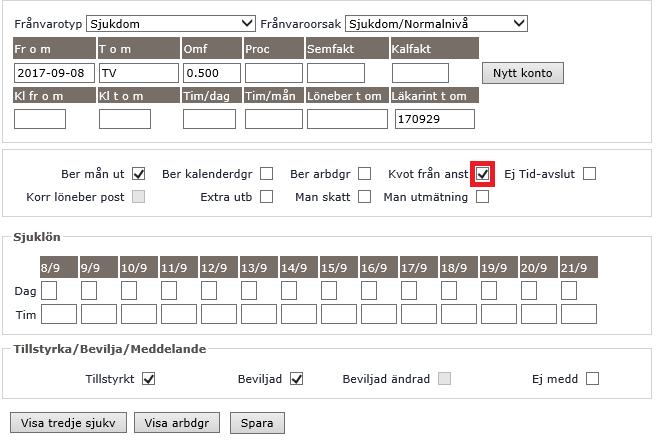Uncheck the Kvot från anst checkbox
This screenshot has height=445, width=656.
click(x=482, y=174)
